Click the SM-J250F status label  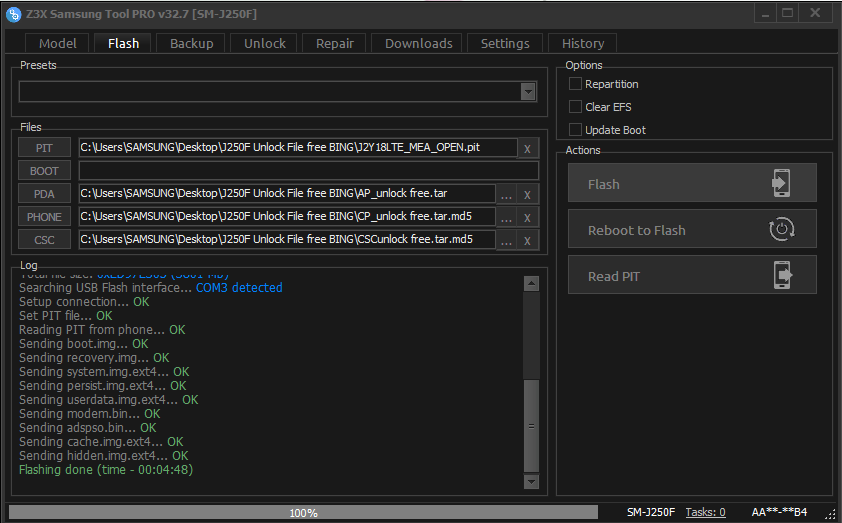tap(651, 512)
